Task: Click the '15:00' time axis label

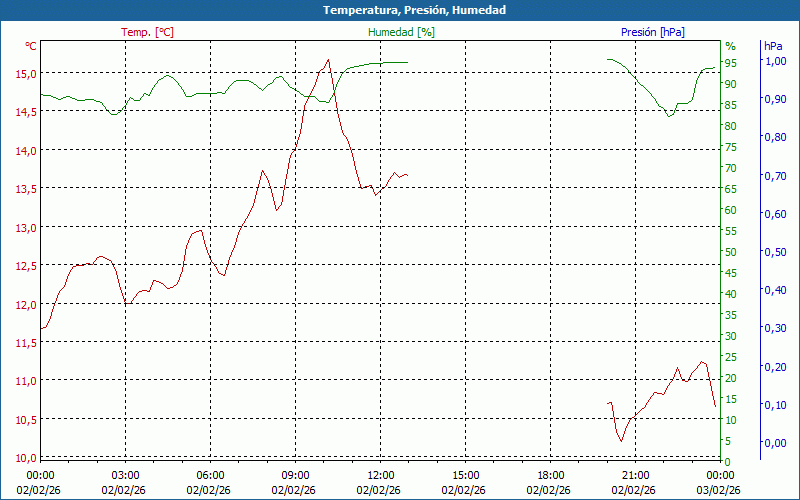Action: (465, 476)
